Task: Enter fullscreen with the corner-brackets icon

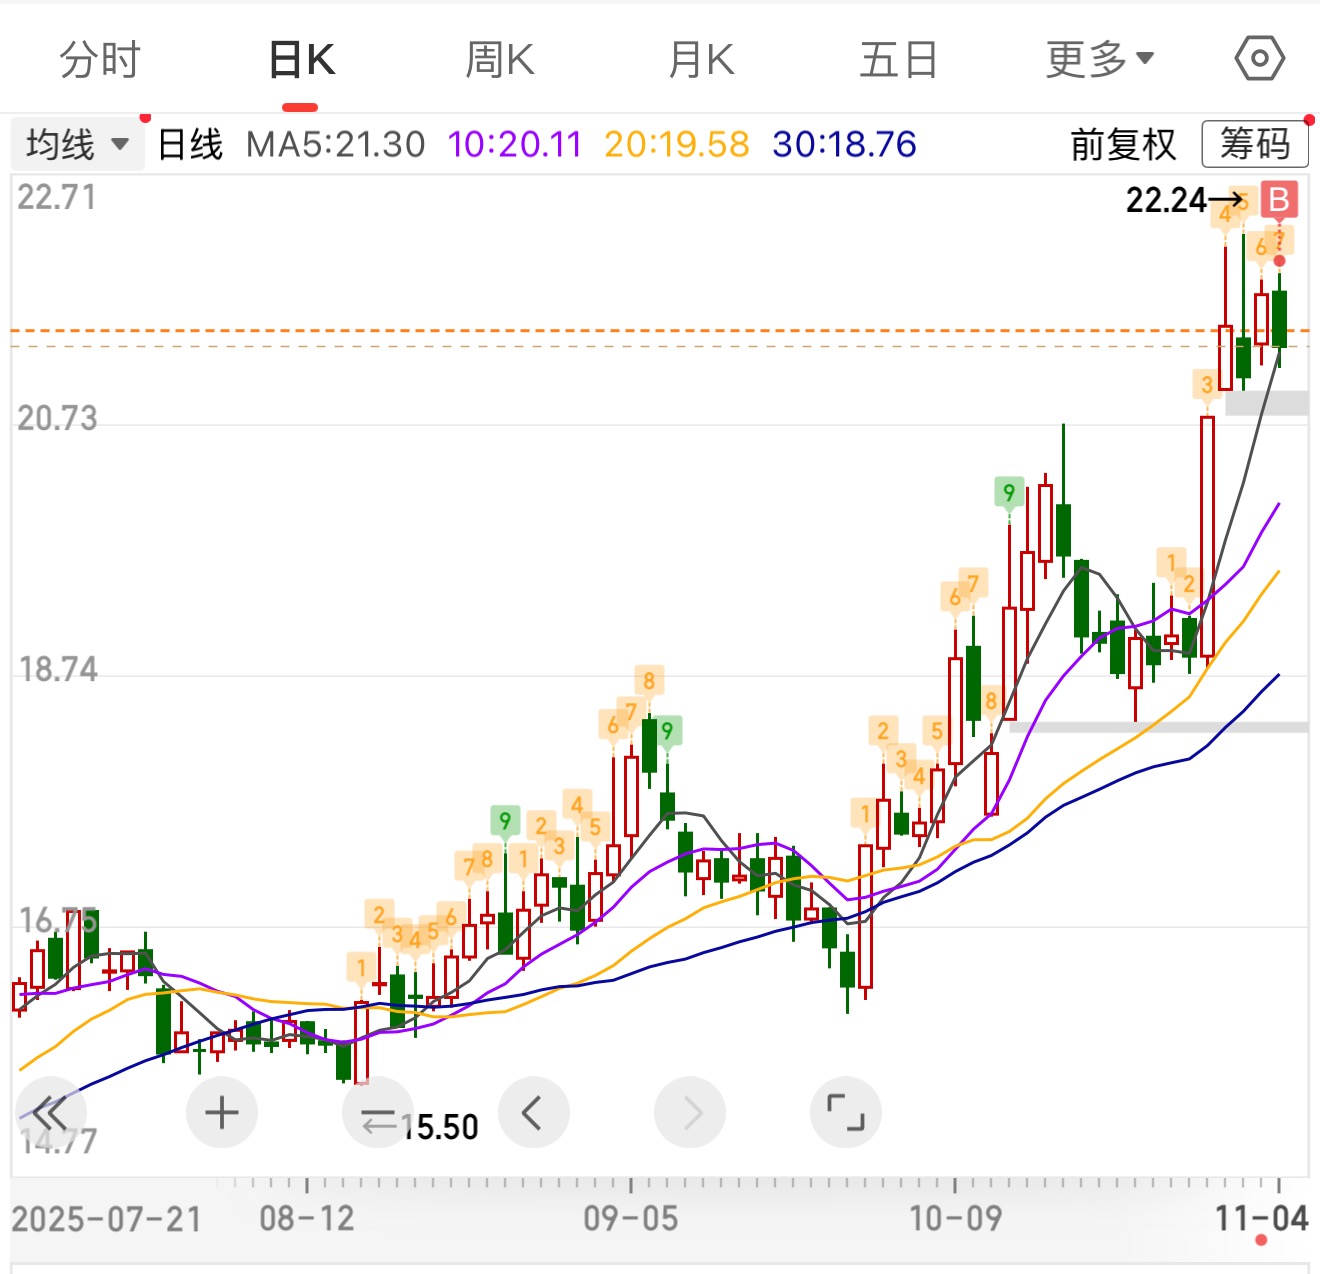Action: [x=845, y=1112]
